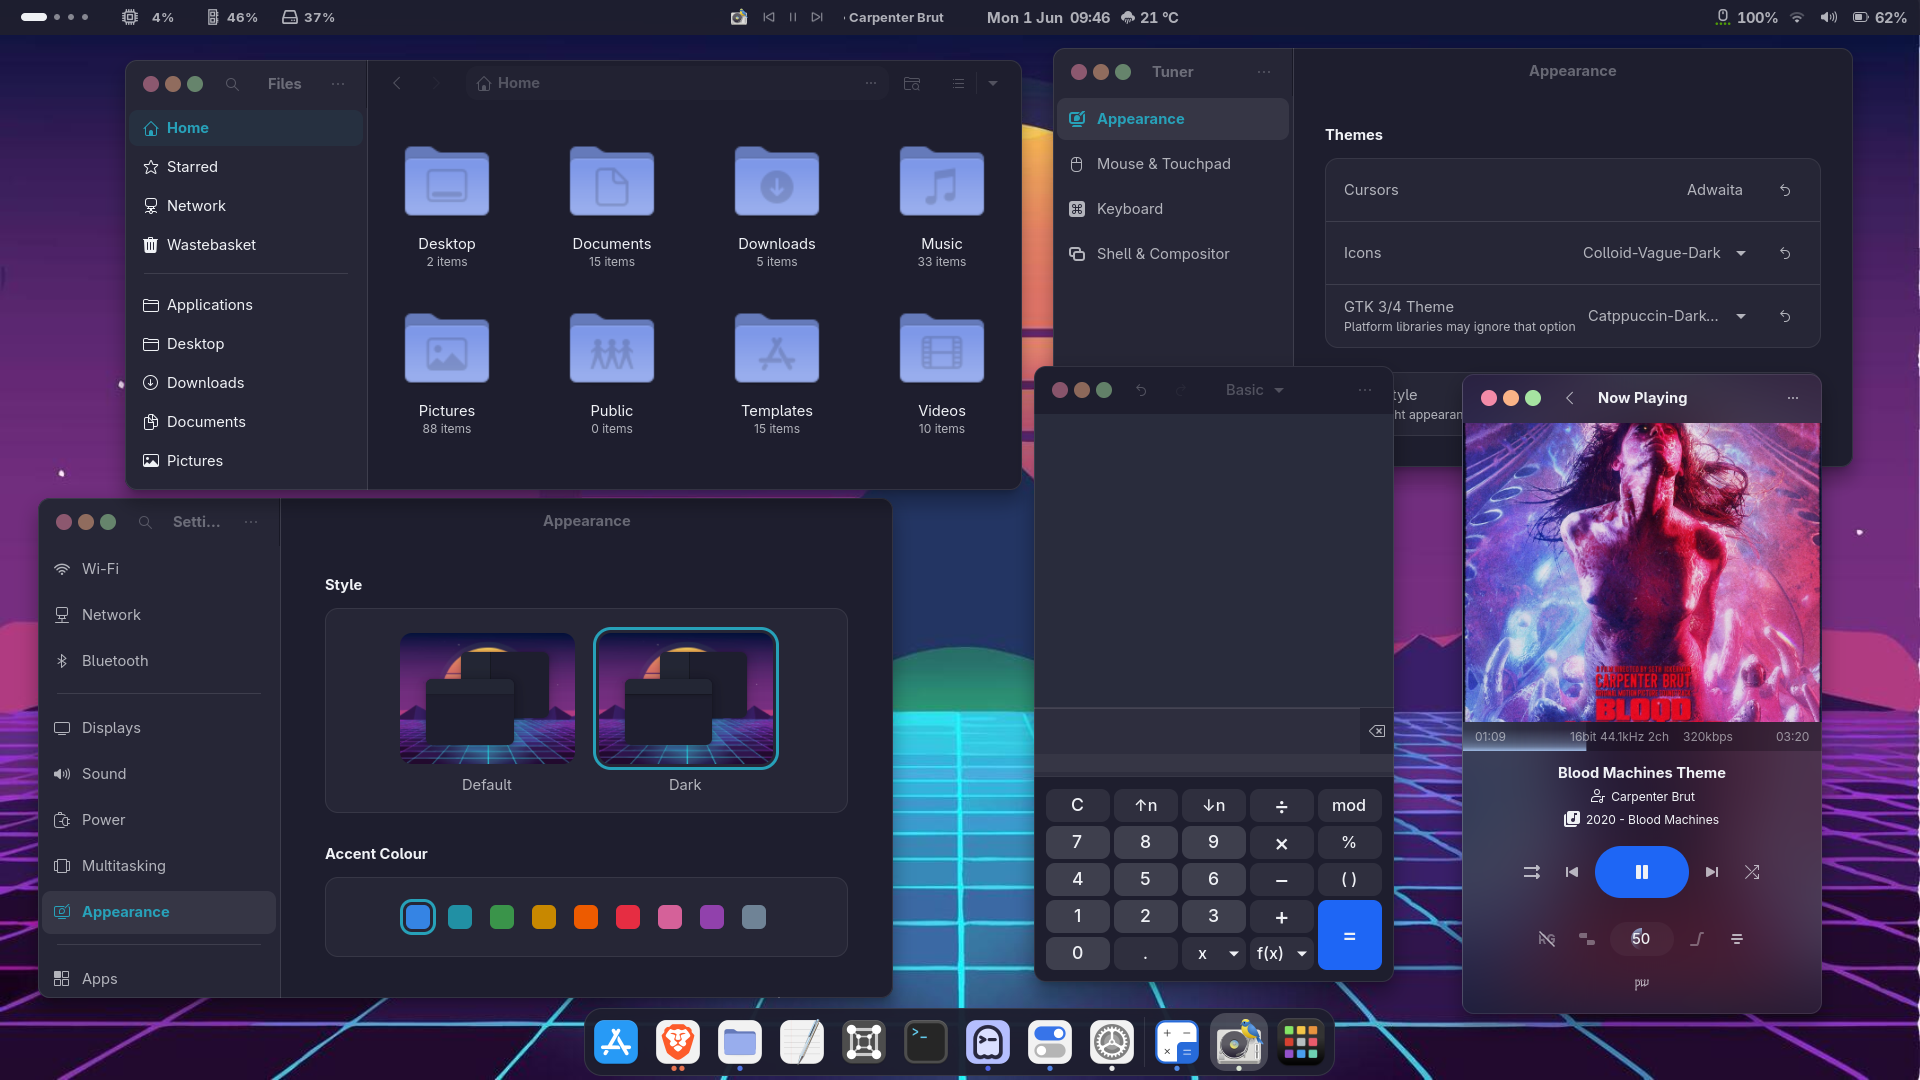This screenshot has width=1920, height=1080.
Task: Select Starred in Files sidebar
Action: pos(246,167)
